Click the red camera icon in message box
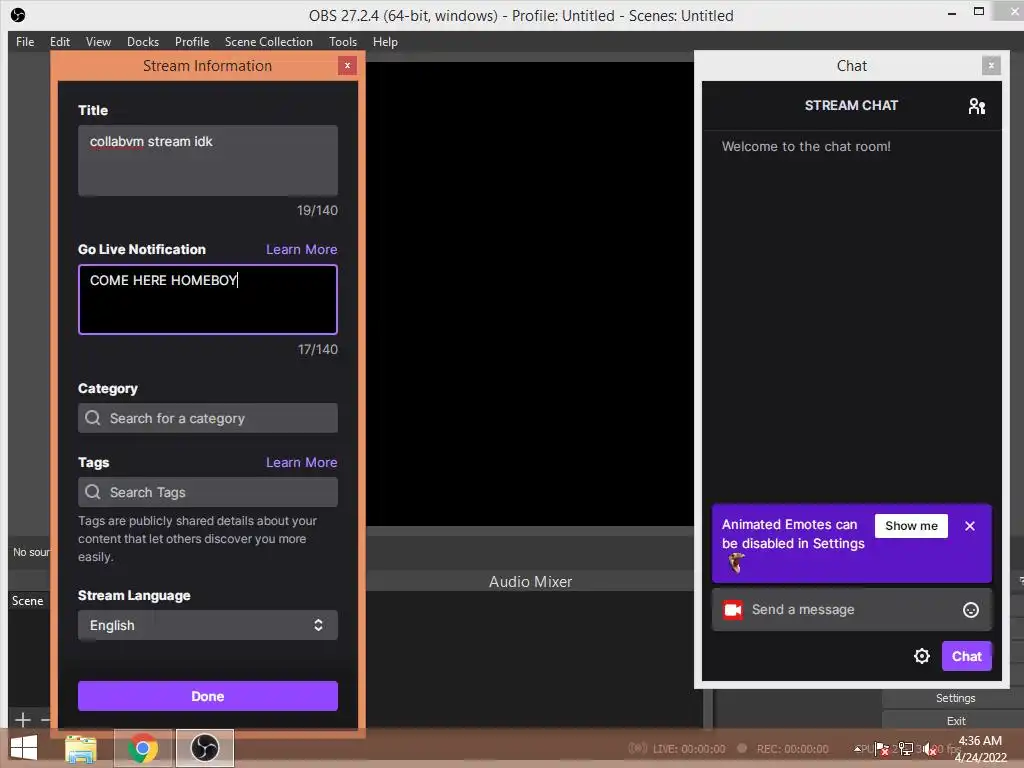This screenshot has height=768, width=1024. [x=733, y=609]
